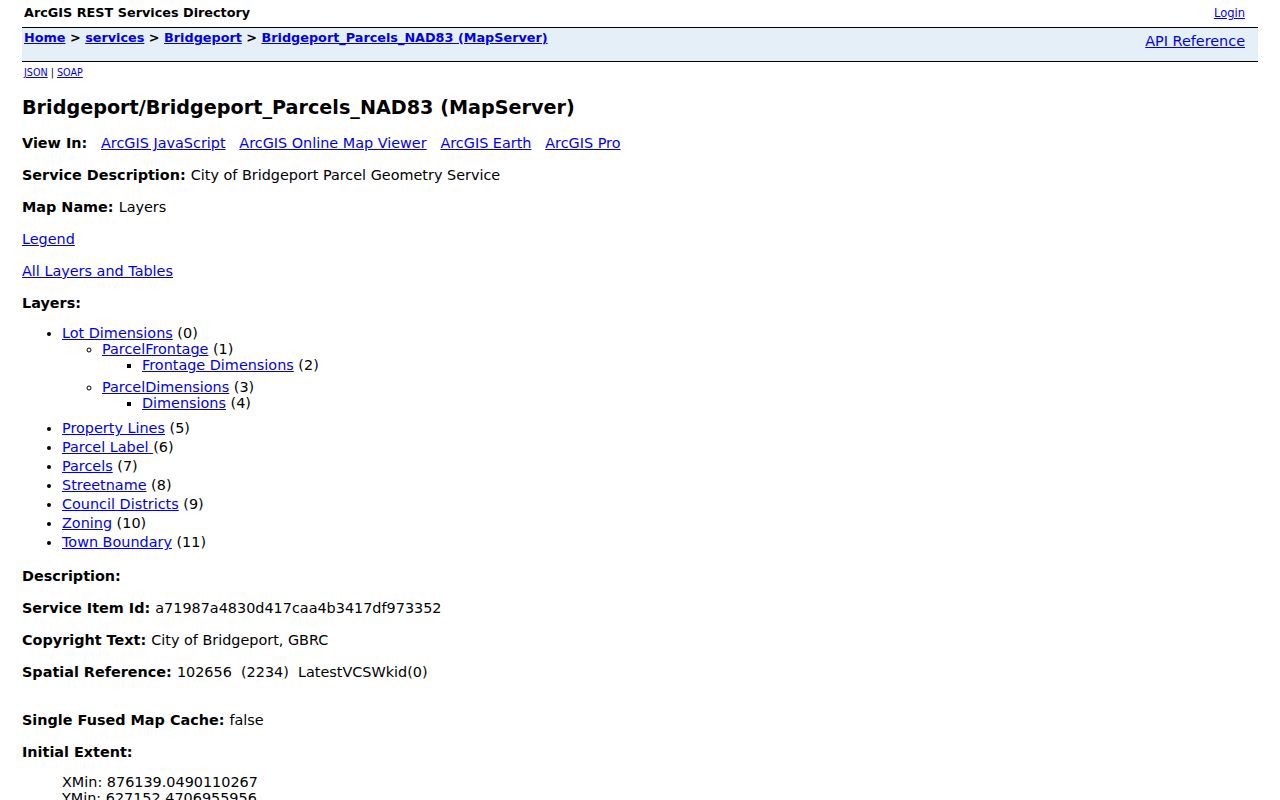Open the ParcelDimensions sublayer
Viewport: 1280px width, 800px height.
165,387
